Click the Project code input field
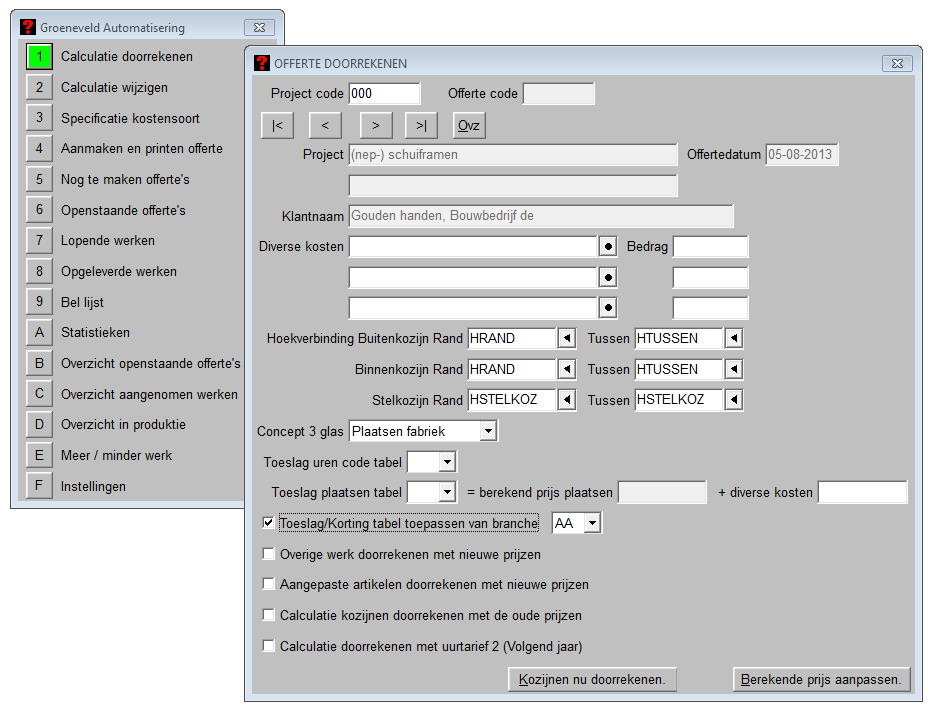This screenshot has height=710, width=933. pos(384,94)
